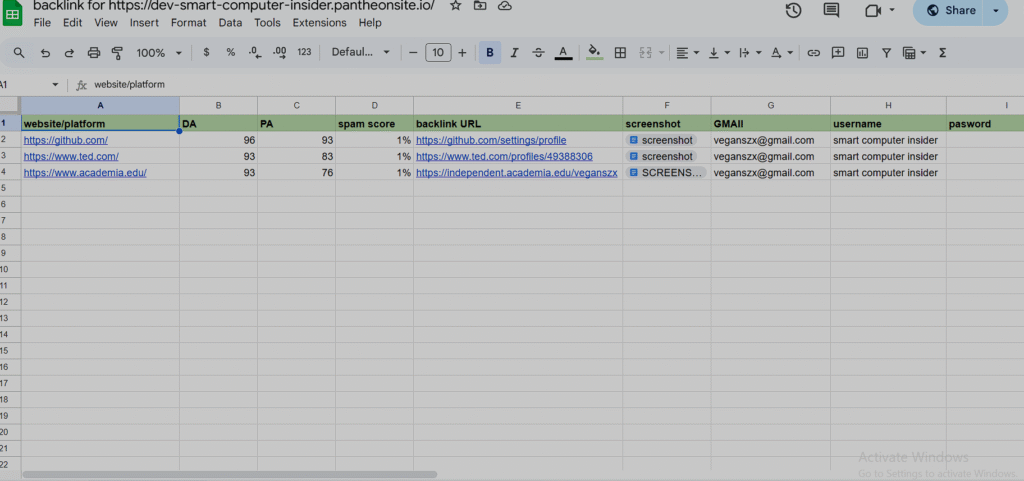Toggle bold formatting
Screen dimensions: 1024x481
point(489,53)
